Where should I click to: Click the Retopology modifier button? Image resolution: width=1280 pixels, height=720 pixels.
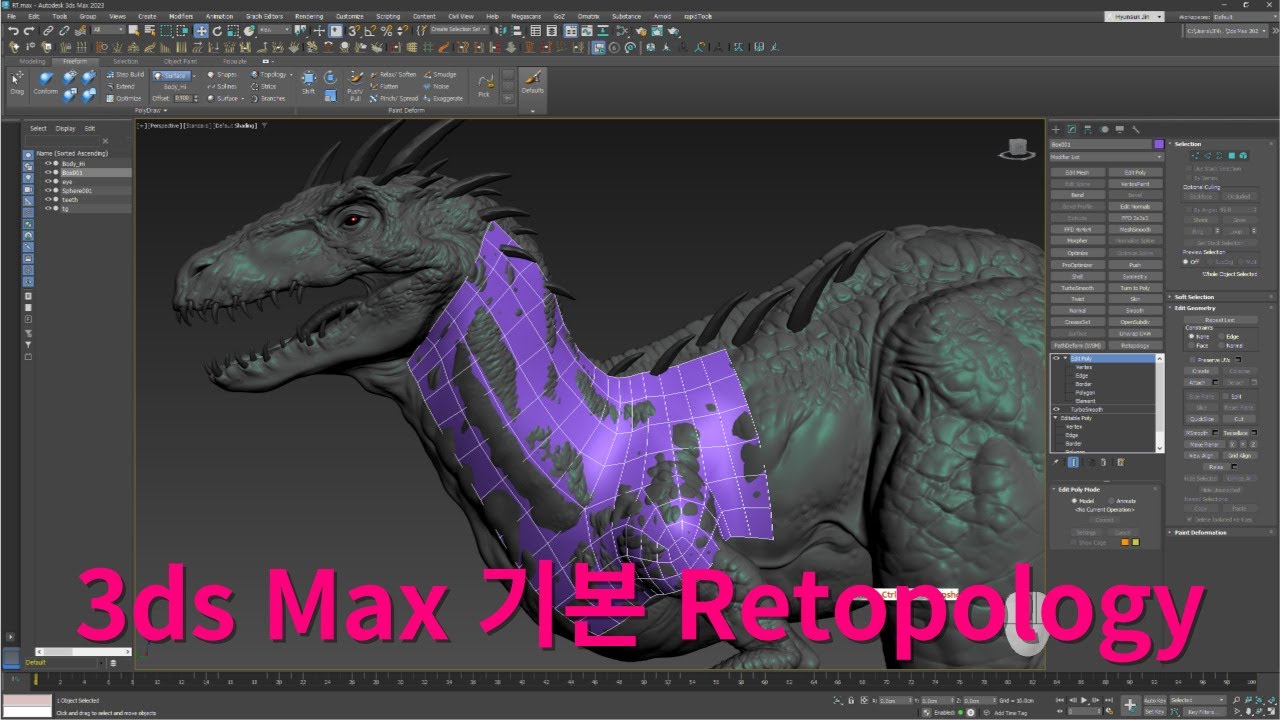[x=1135, y=345]
